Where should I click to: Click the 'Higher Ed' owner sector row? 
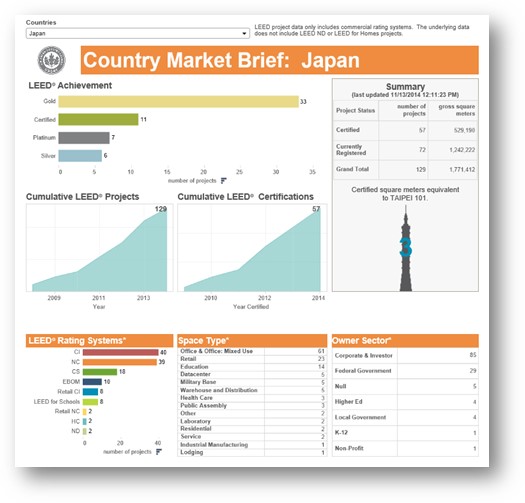(405, 402)
